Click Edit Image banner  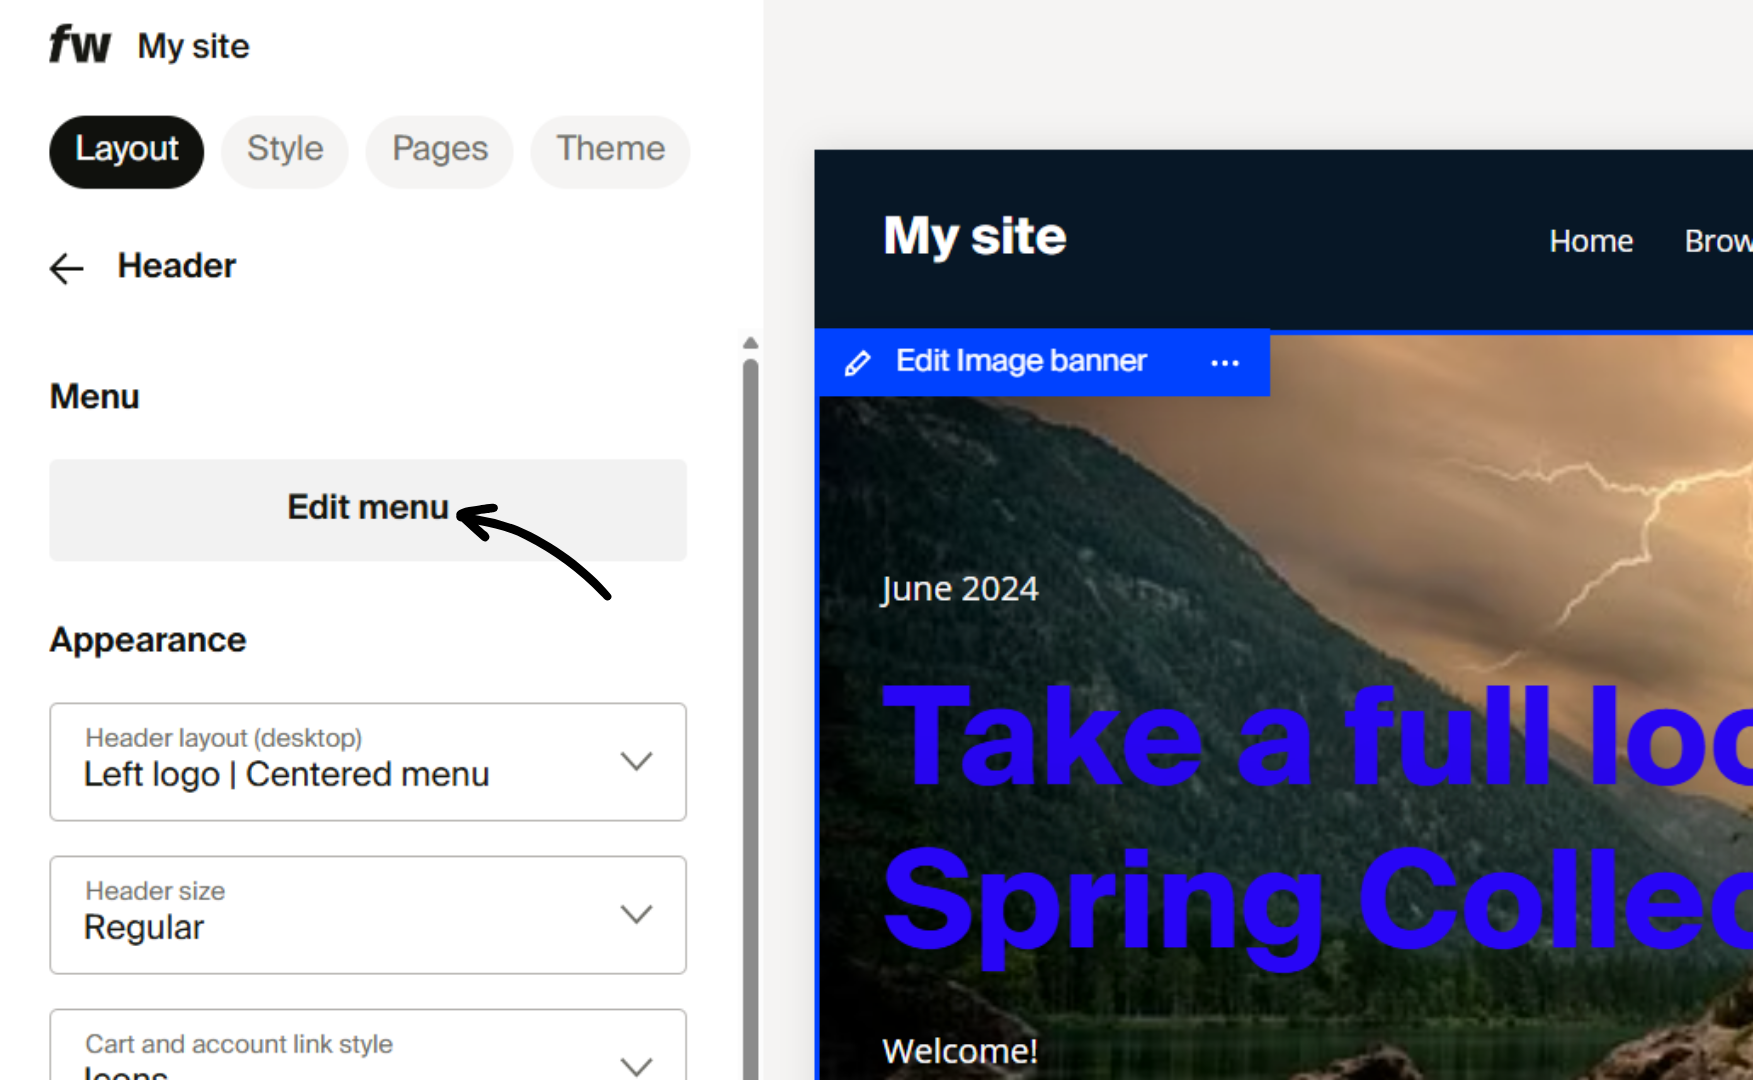(x=1021, y=361)
